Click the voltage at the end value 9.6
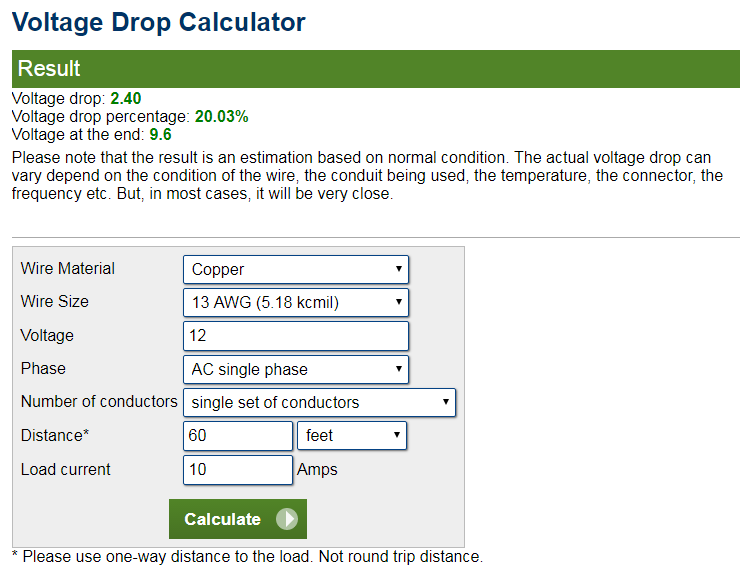 pos(161,133)
